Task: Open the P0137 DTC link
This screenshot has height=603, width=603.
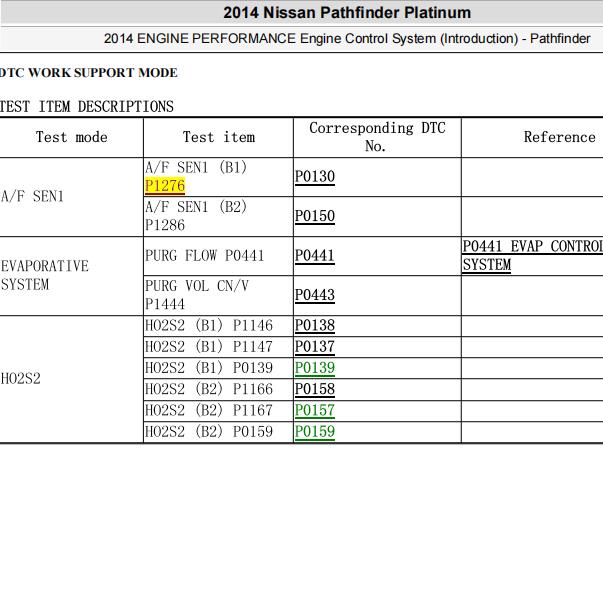Action: coord(315,347)
